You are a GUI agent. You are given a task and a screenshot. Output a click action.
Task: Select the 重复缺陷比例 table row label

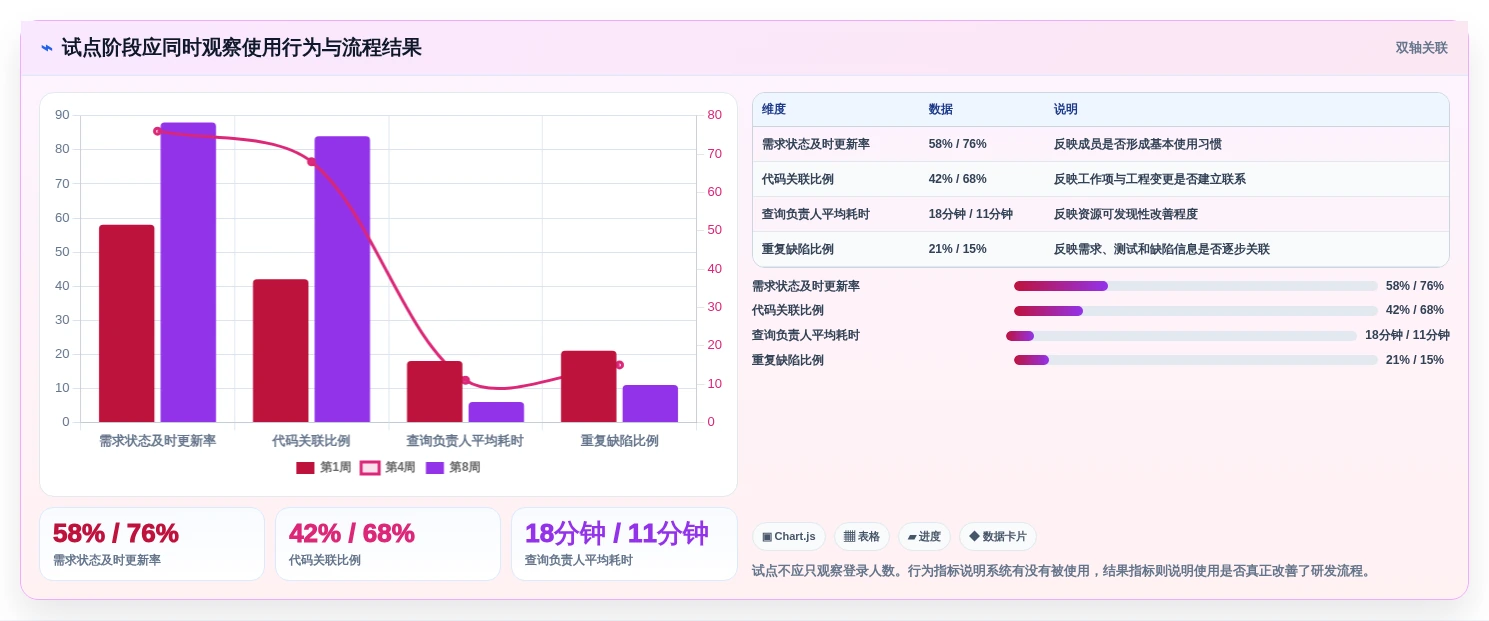tap(797, 249)
